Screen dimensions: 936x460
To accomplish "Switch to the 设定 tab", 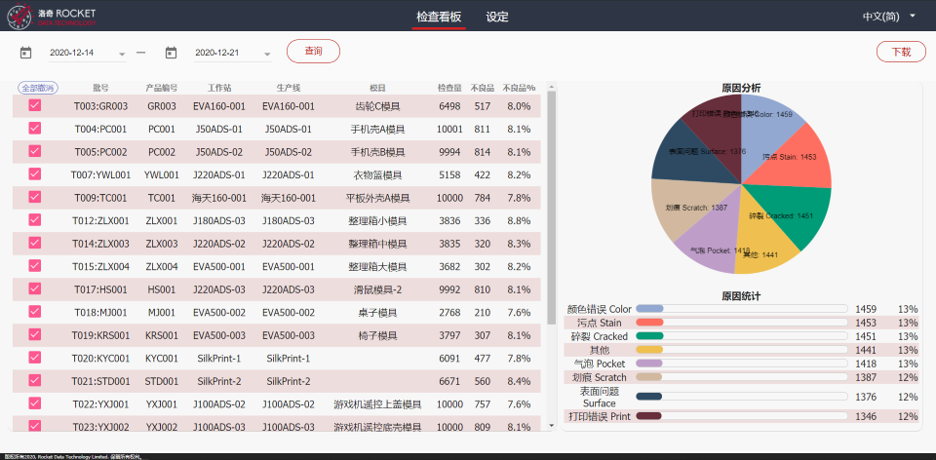I will coord(497,17).
